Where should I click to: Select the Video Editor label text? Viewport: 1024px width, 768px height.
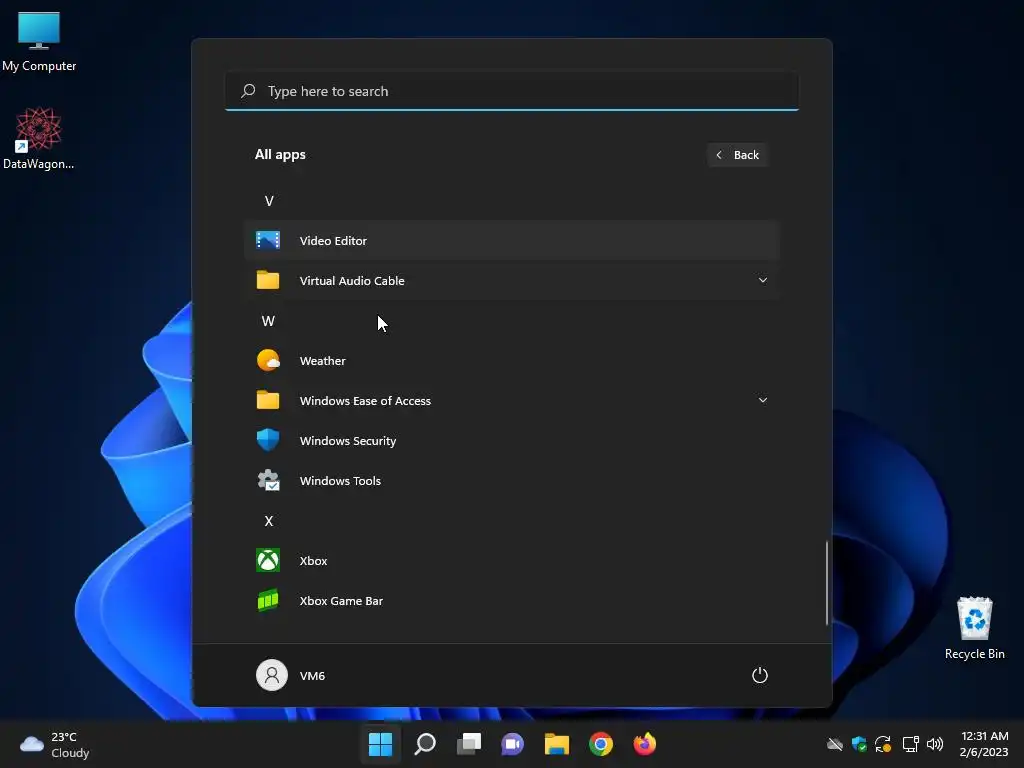[333, 240]
